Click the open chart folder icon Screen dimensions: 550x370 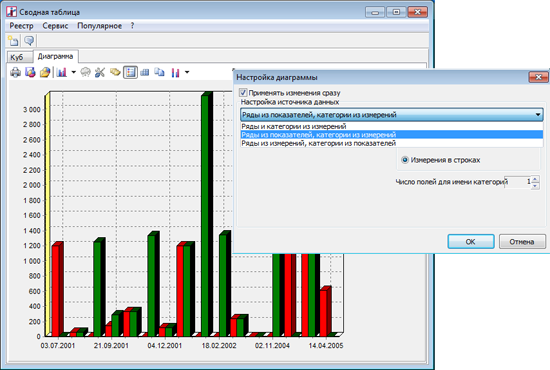point(45,73)
